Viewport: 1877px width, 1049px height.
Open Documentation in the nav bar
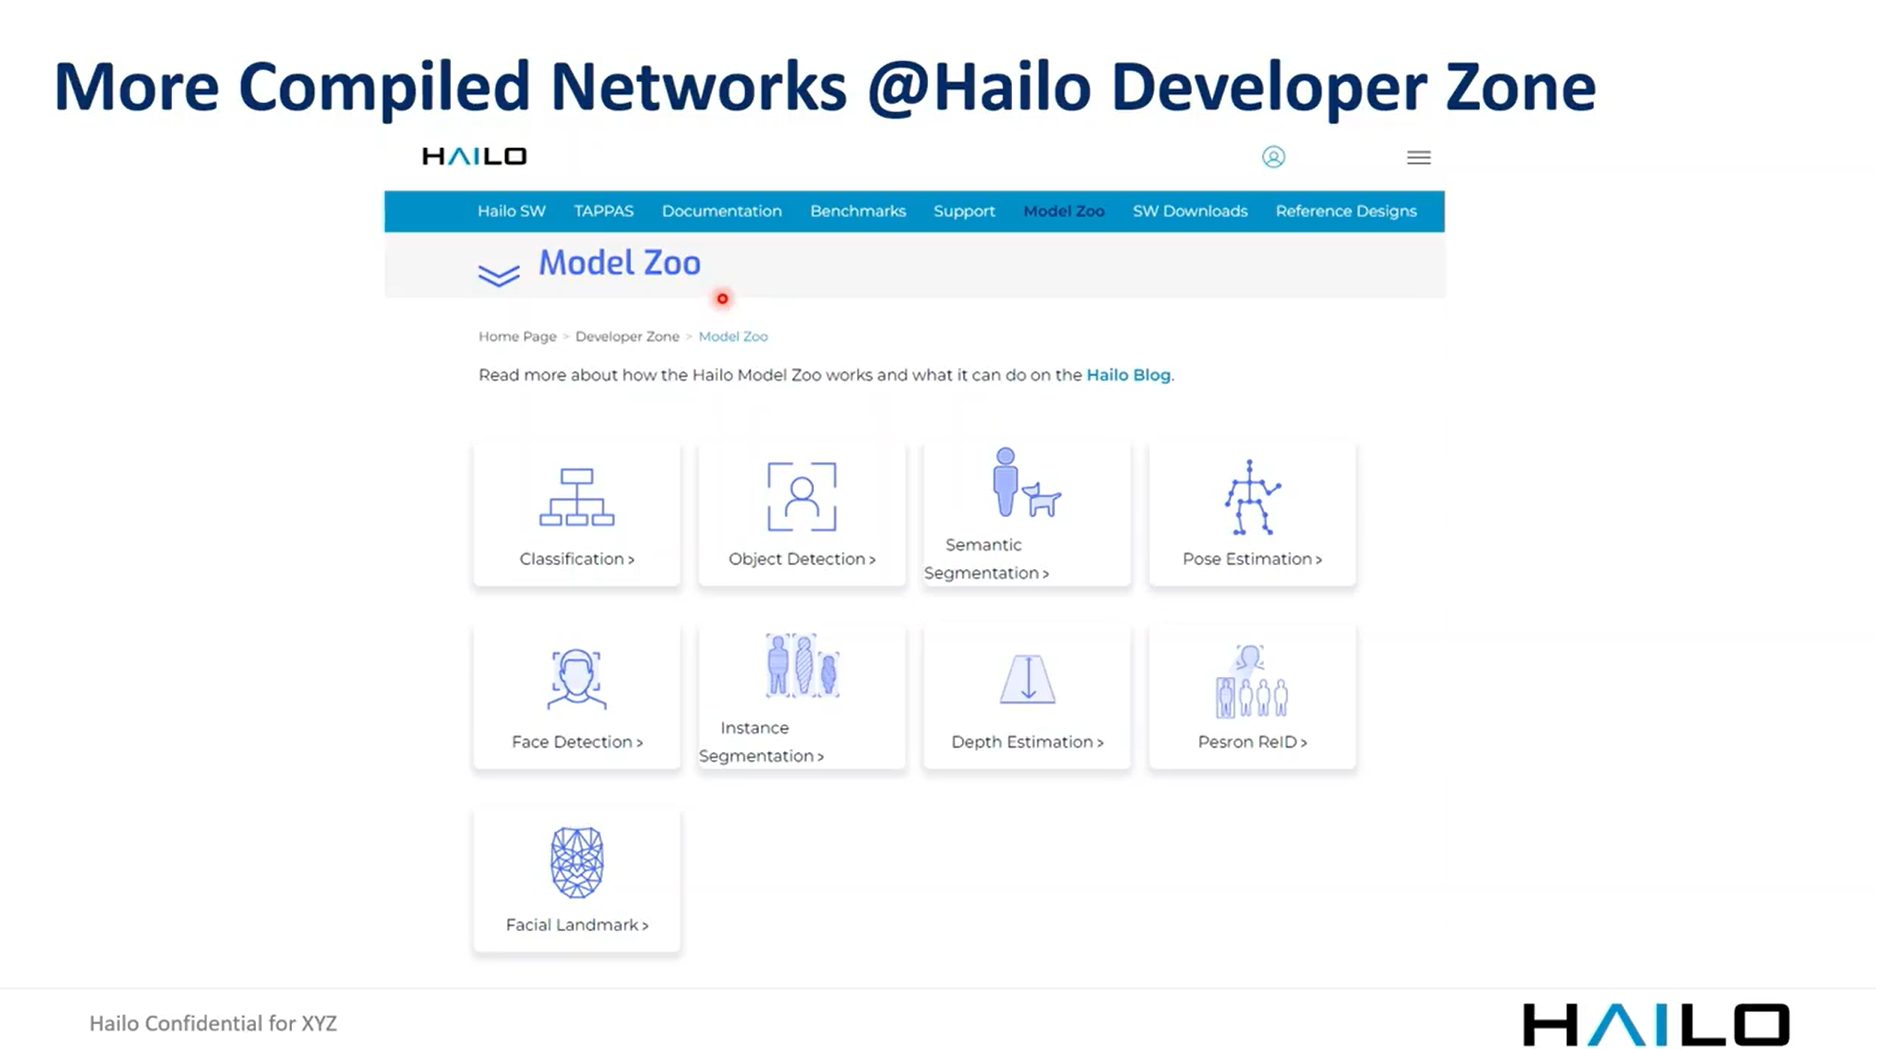point(722,211)
